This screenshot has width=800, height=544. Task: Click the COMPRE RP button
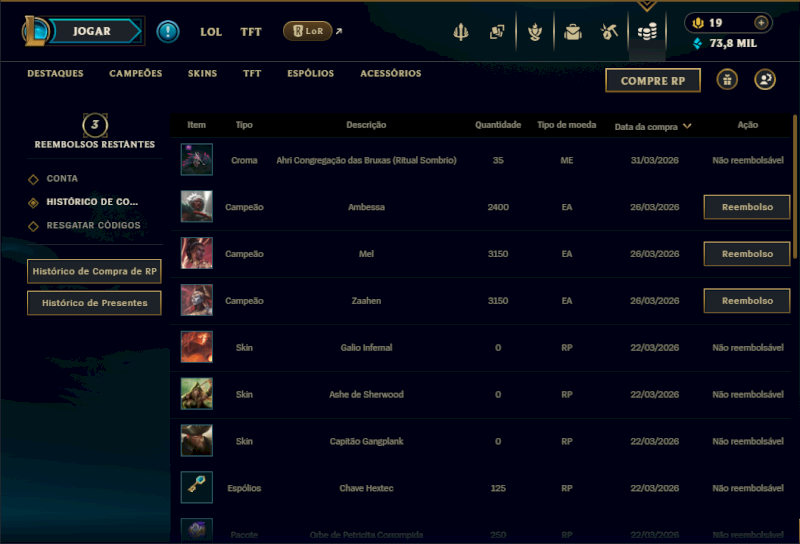pyautogui.click(x=653, y=81)
